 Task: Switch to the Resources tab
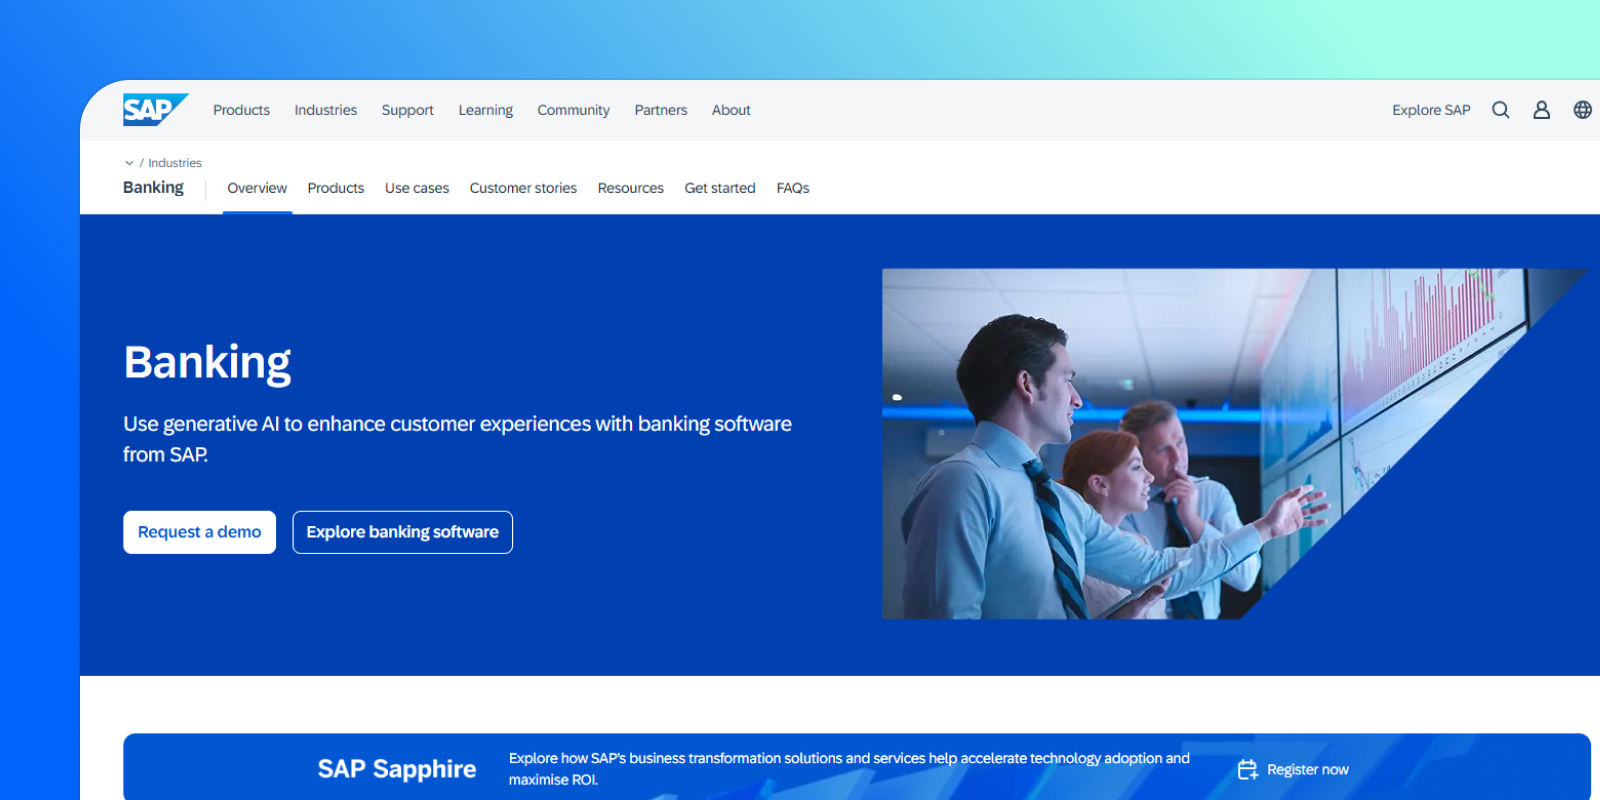coord(630,188)
